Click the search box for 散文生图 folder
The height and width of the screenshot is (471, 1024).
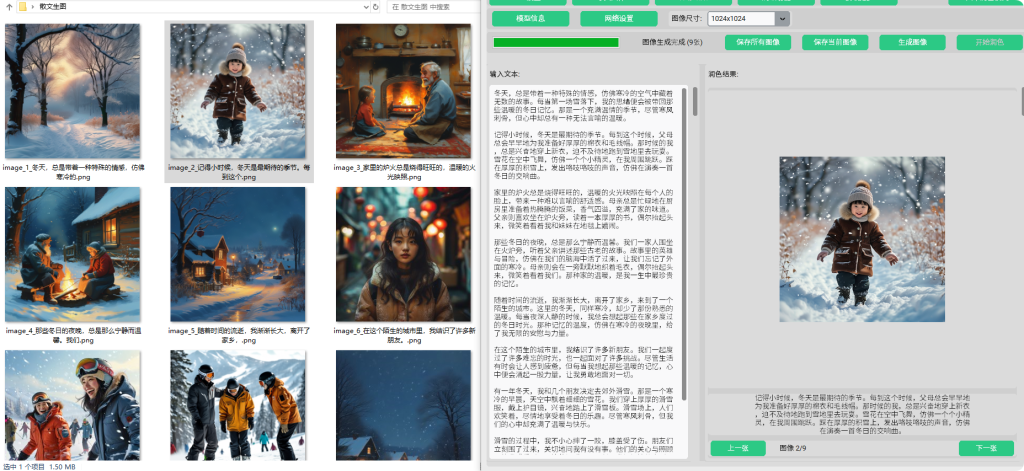(x=431, y=7)
